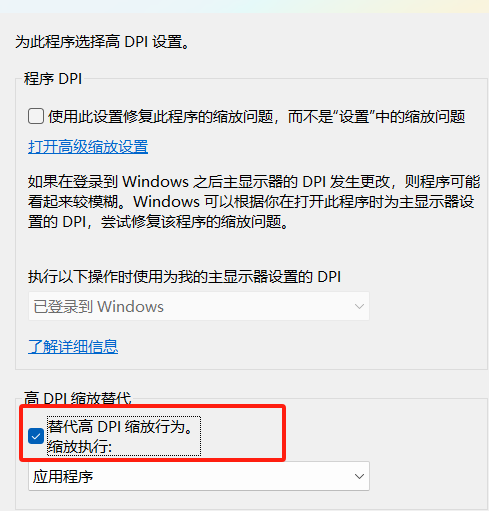Click the 程序 DPI group title

coord(53,79)
